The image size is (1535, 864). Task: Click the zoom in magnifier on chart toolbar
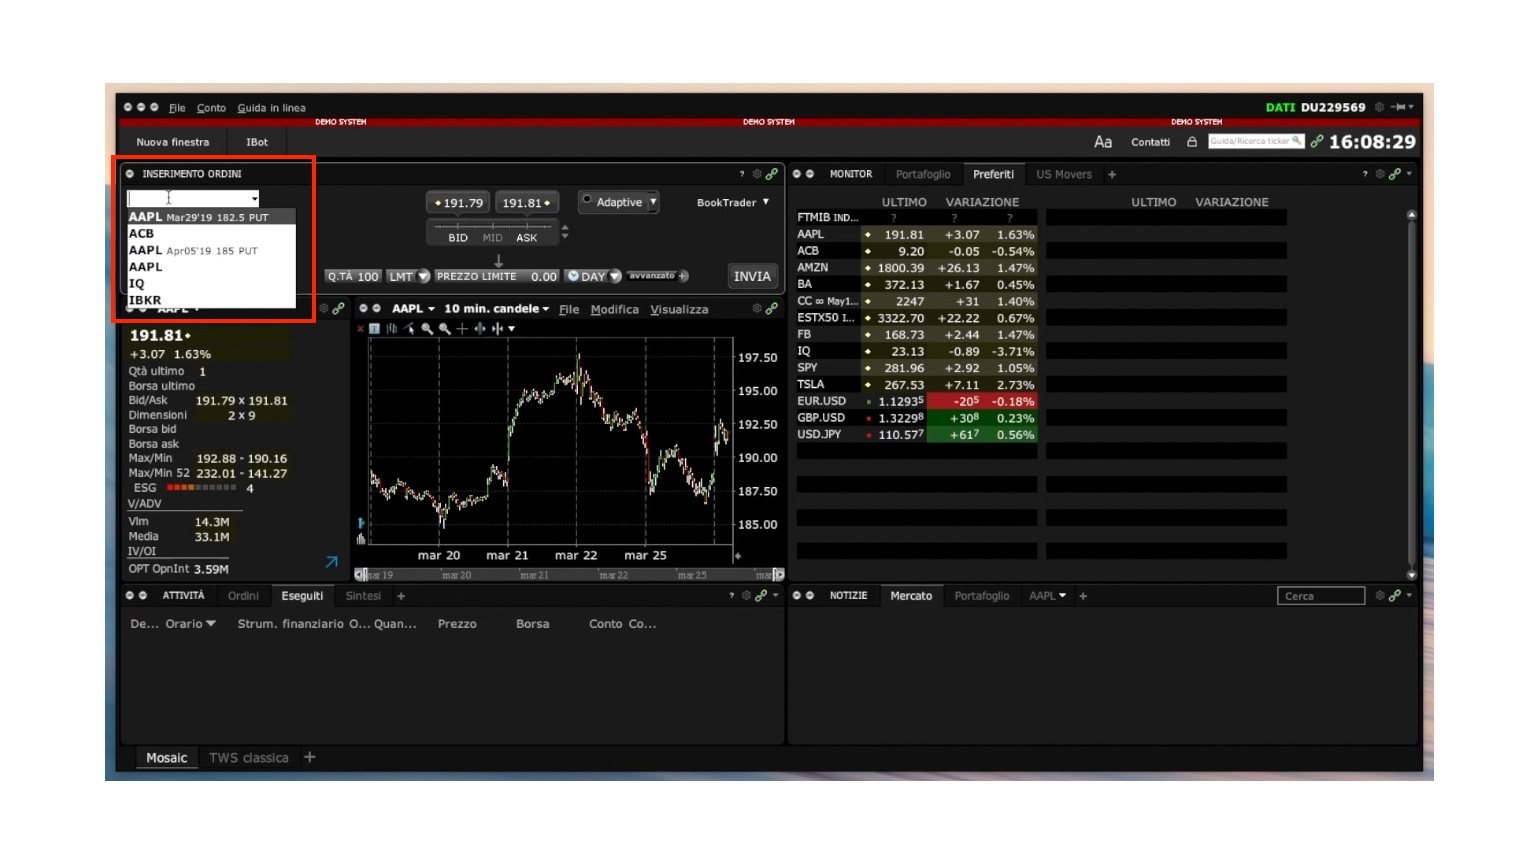click(427, 328)
